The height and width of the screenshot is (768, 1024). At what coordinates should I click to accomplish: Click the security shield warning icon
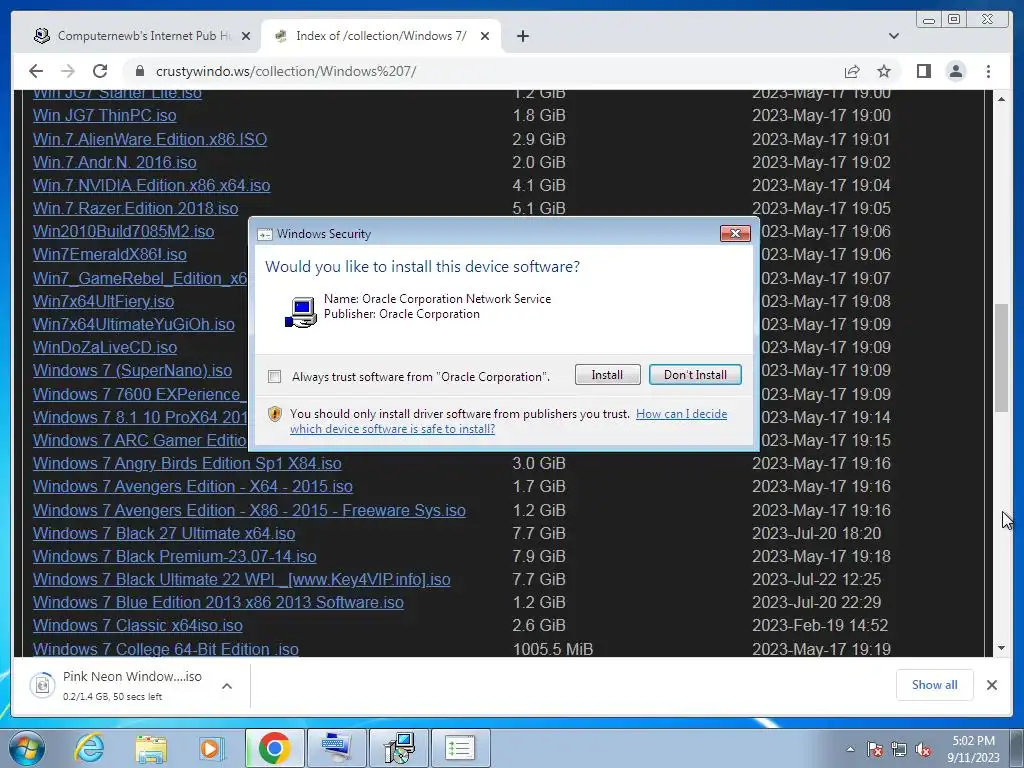275,414
